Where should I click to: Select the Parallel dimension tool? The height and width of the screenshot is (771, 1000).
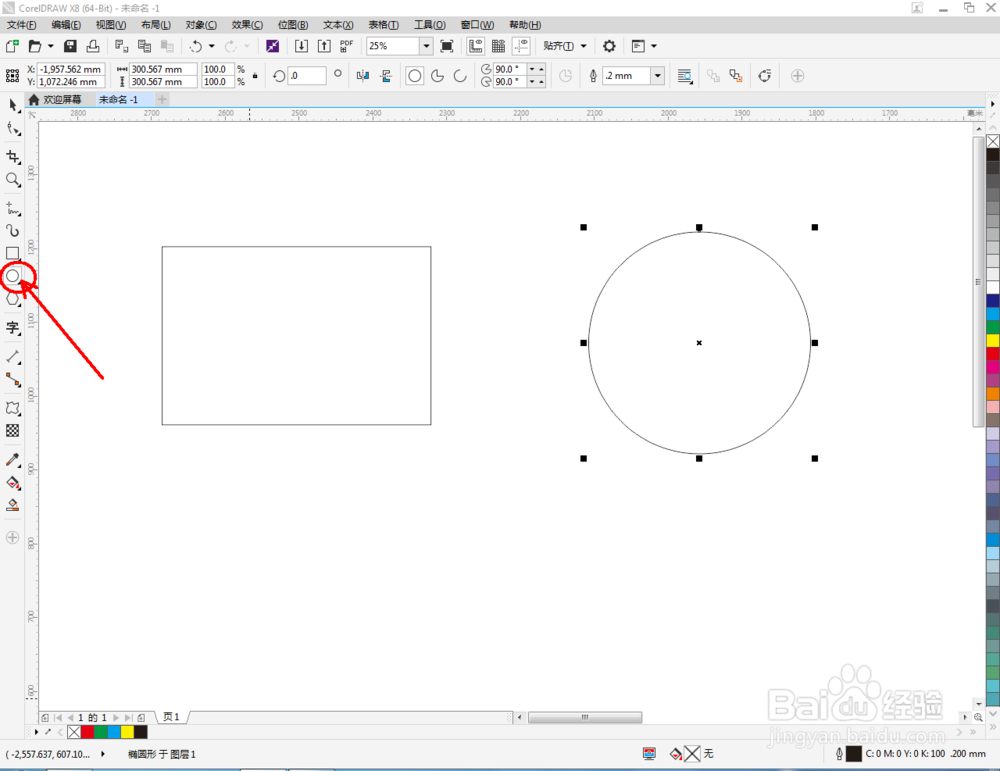[x=13, y=356]
